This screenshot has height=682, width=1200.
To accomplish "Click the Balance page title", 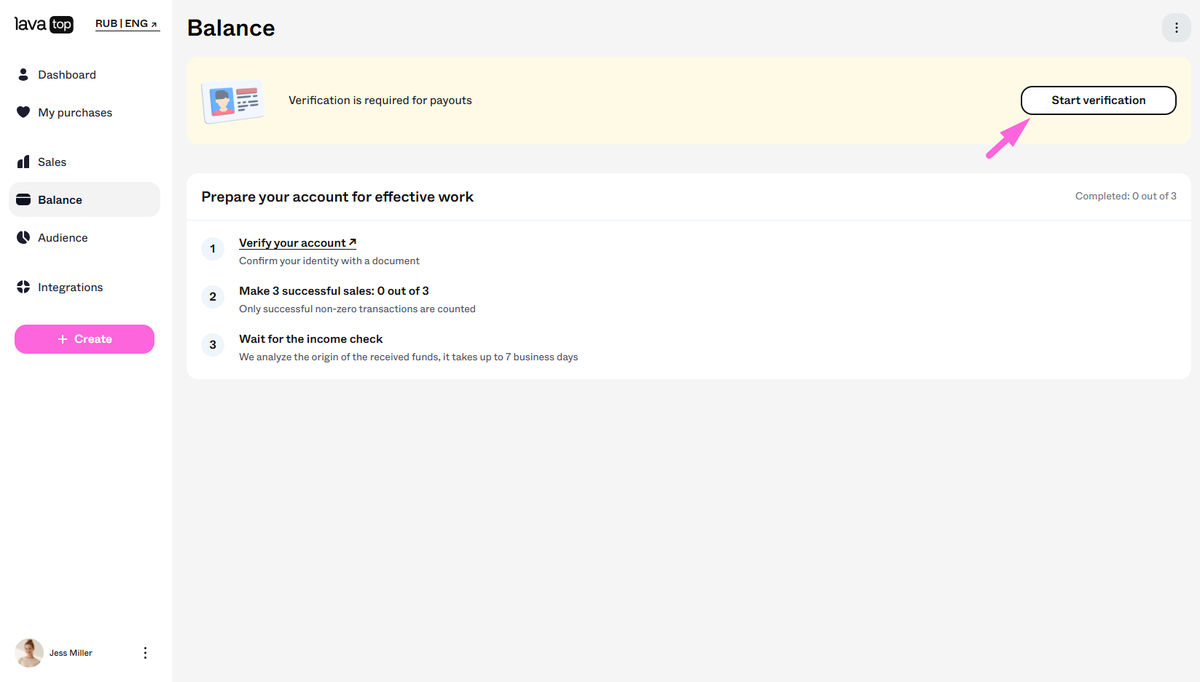I will point(231,29).
